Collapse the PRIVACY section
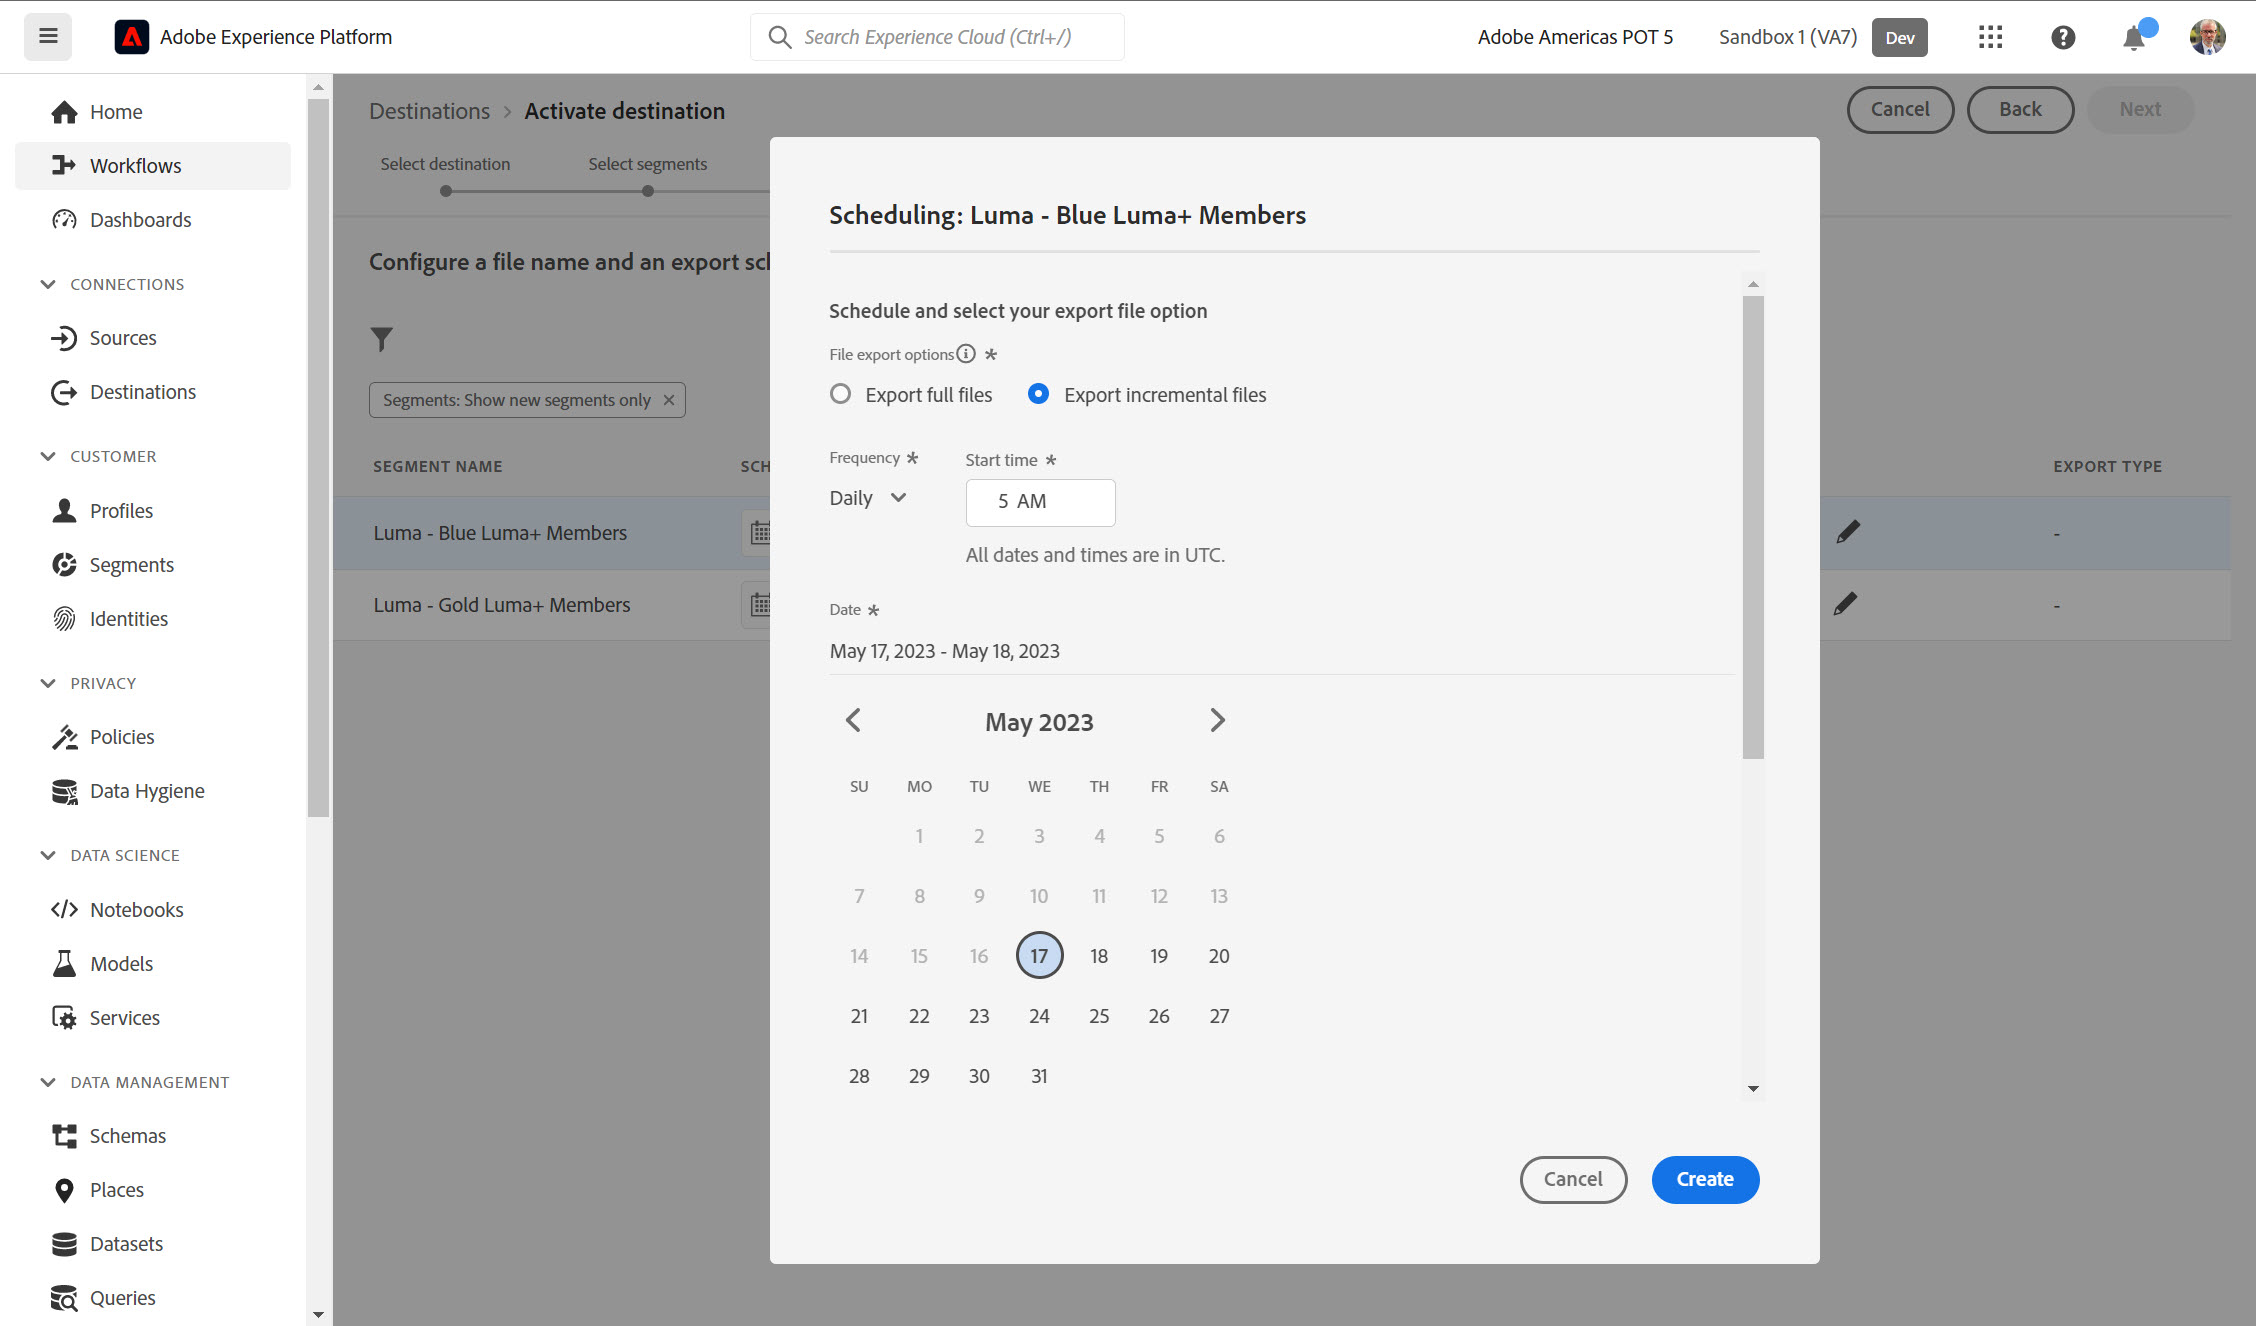This screenshot has height=1326, width=2256. [x=48, y=683]
